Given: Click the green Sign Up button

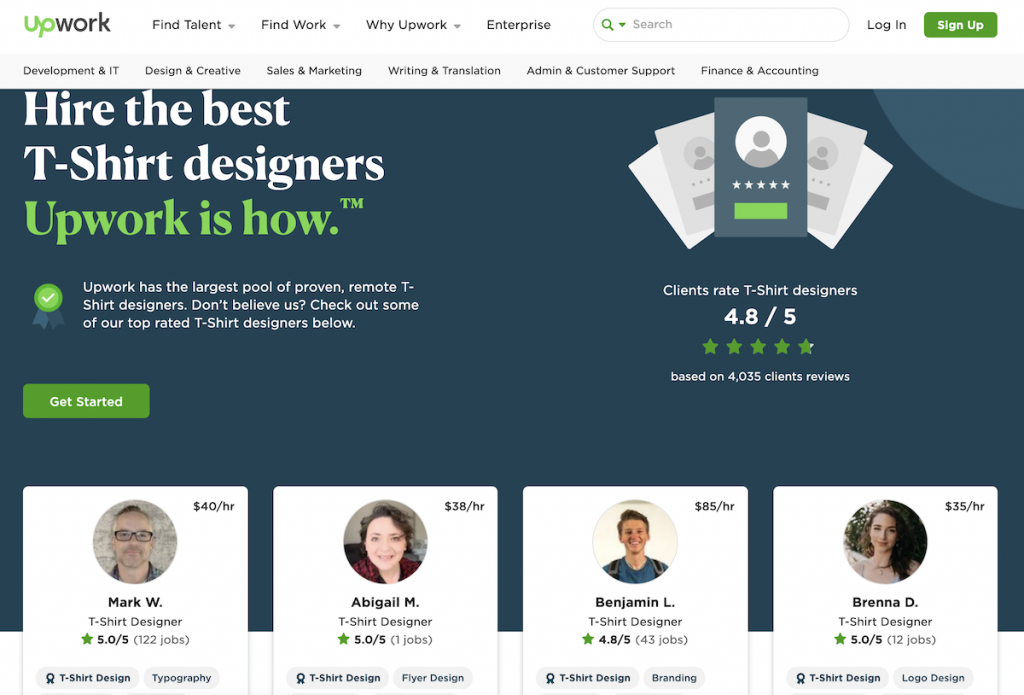Looking at the screenshot, I should point(959,25).
